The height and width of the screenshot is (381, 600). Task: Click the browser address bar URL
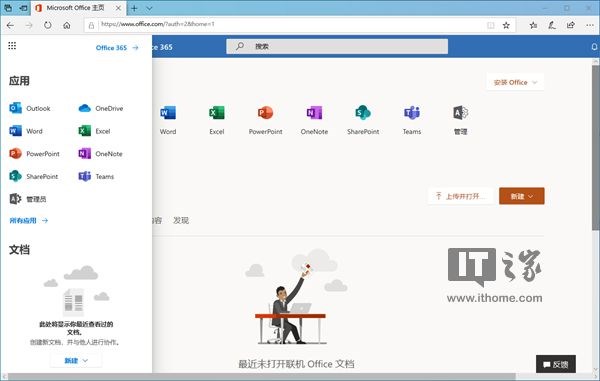[158, 24]
